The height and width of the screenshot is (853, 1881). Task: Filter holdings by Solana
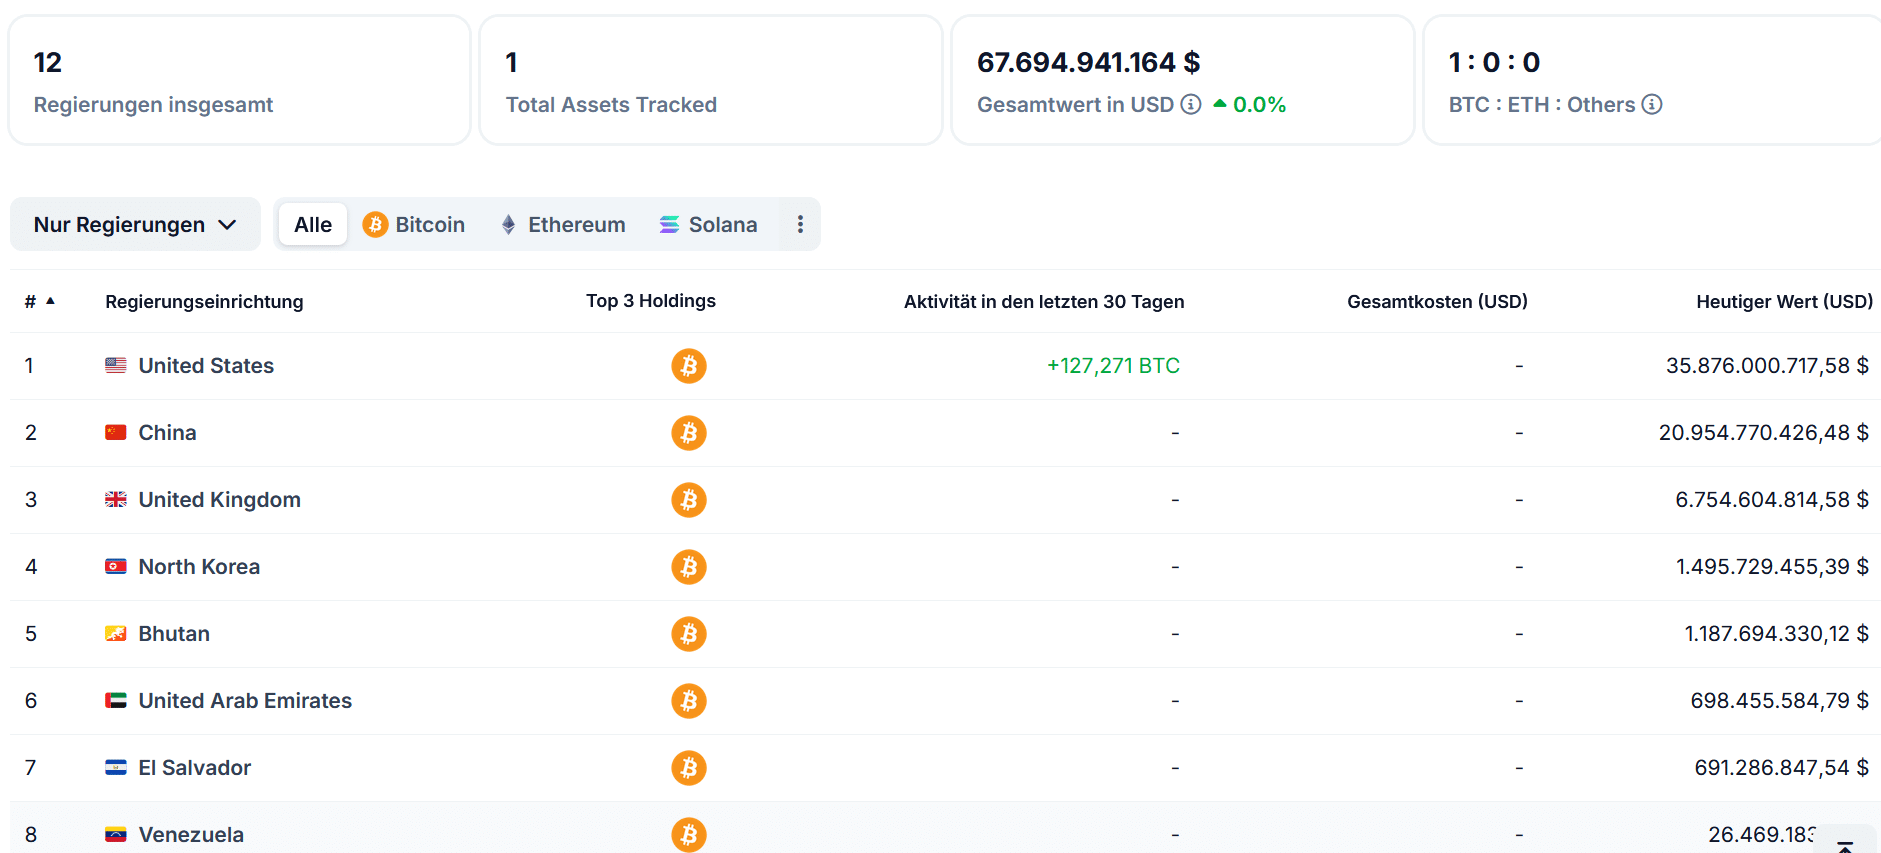coord(708,225)
